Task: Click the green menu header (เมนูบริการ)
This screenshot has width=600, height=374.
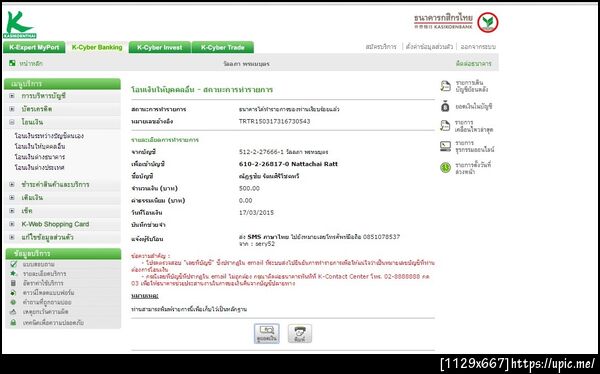Action: (62, 84)
